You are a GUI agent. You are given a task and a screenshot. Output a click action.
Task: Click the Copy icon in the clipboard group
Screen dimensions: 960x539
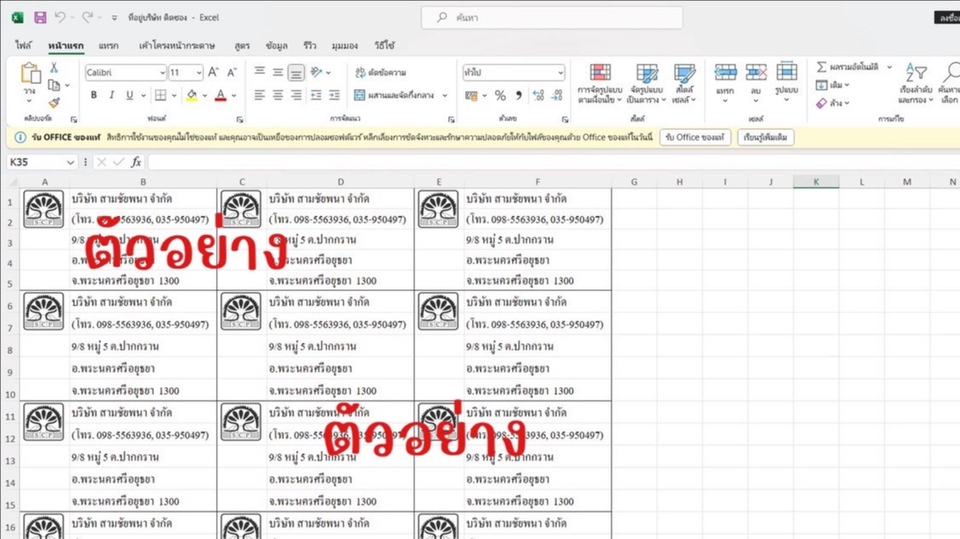(x=54, y=85)
